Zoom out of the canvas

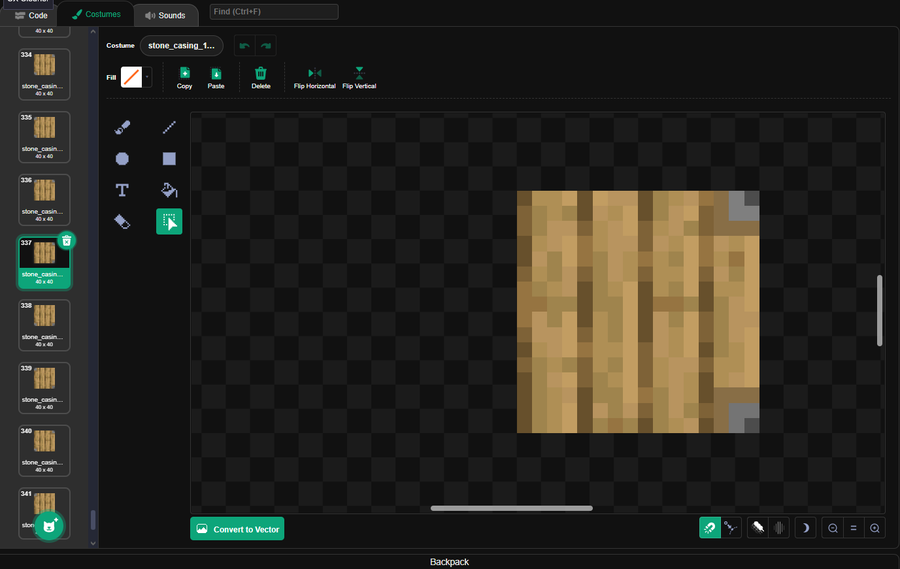click(833, 528)
